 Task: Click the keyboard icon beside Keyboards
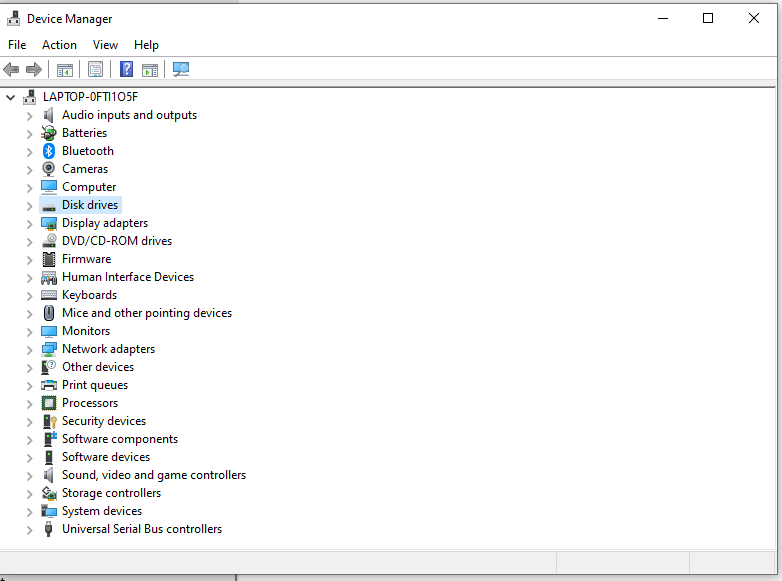tap(48, 295)
